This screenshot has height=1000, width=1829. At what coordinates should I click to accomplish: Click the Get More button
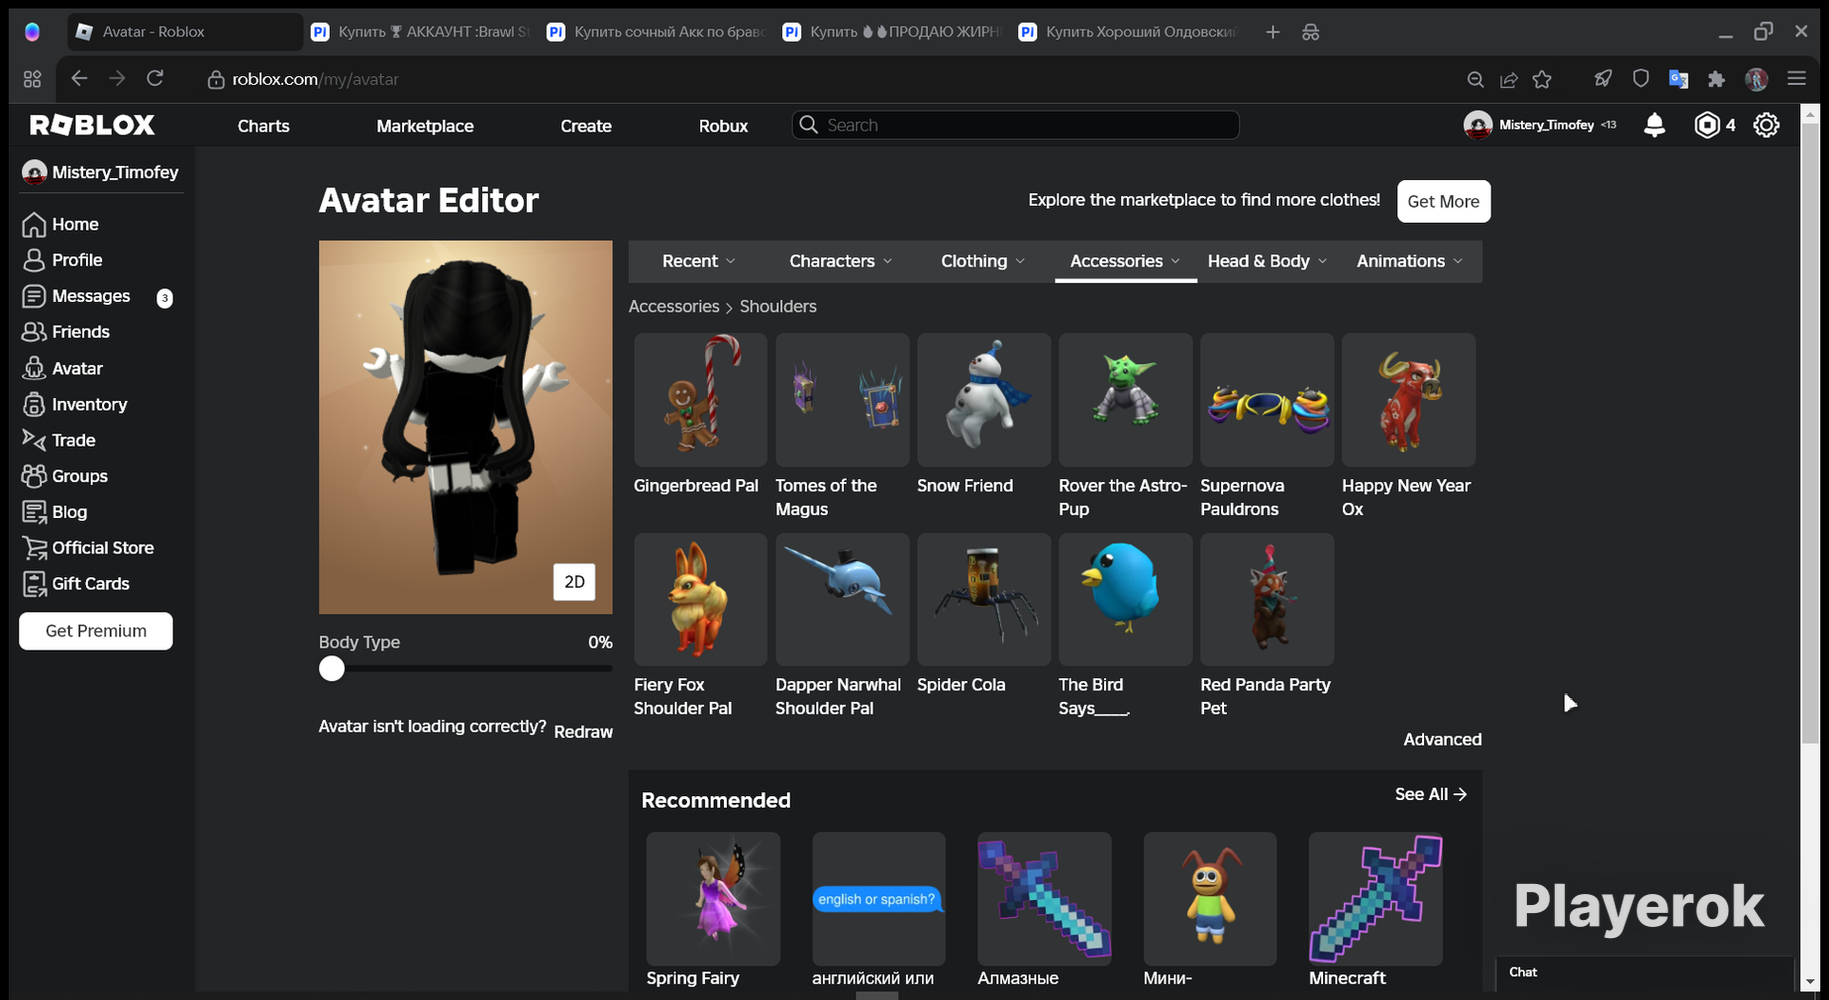1443,201
